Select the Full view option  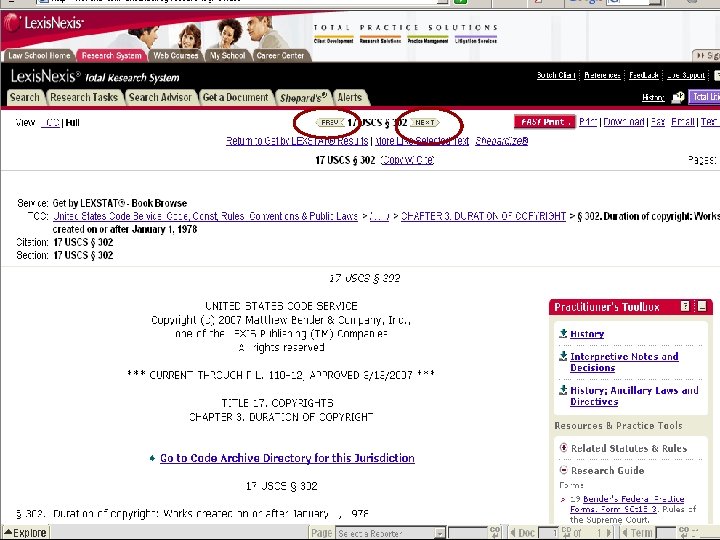(73, 123)
